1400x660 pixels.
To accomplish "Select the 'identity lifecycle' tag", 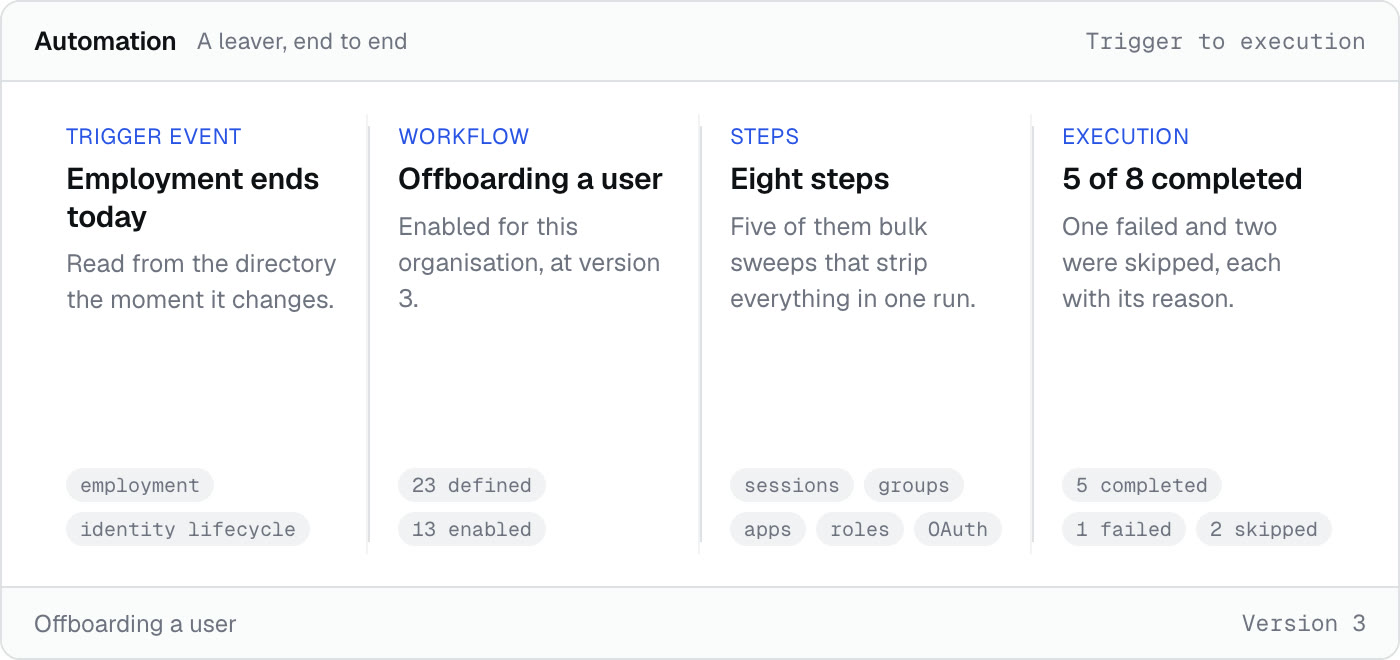I will (188, 529).
